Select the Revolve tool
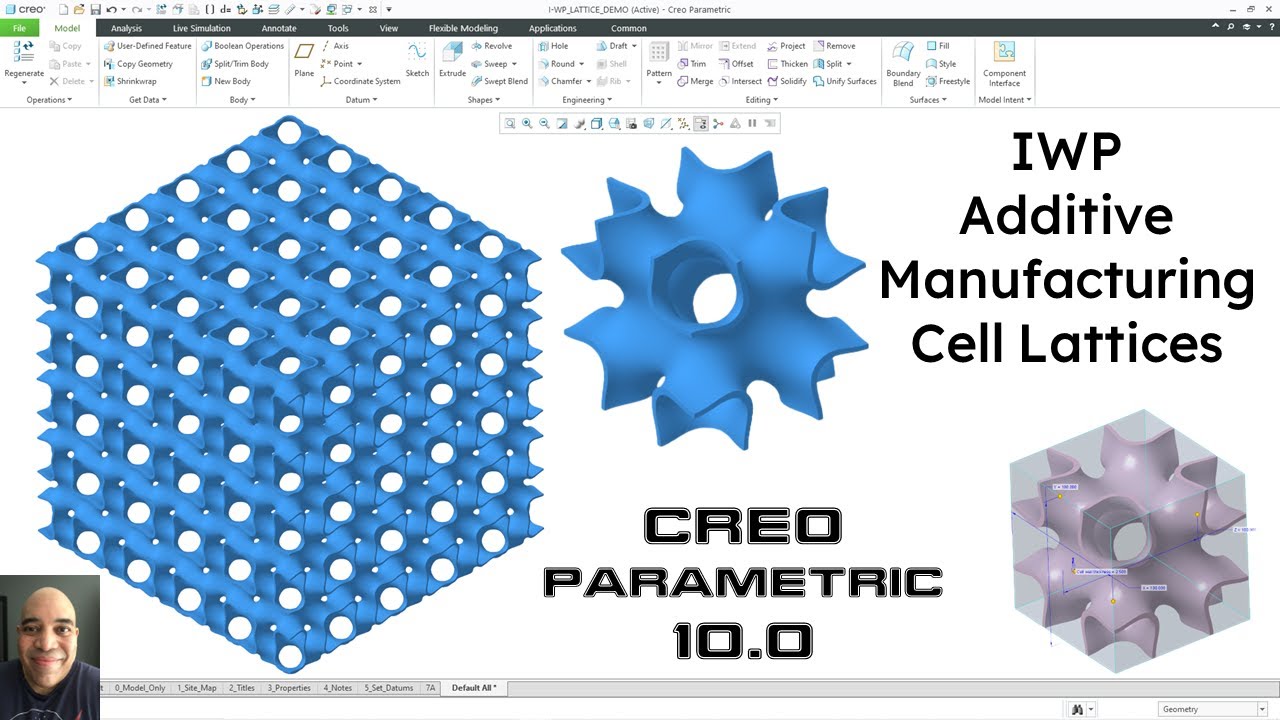Screen dimensions: 1280x720 pos(491,46)
